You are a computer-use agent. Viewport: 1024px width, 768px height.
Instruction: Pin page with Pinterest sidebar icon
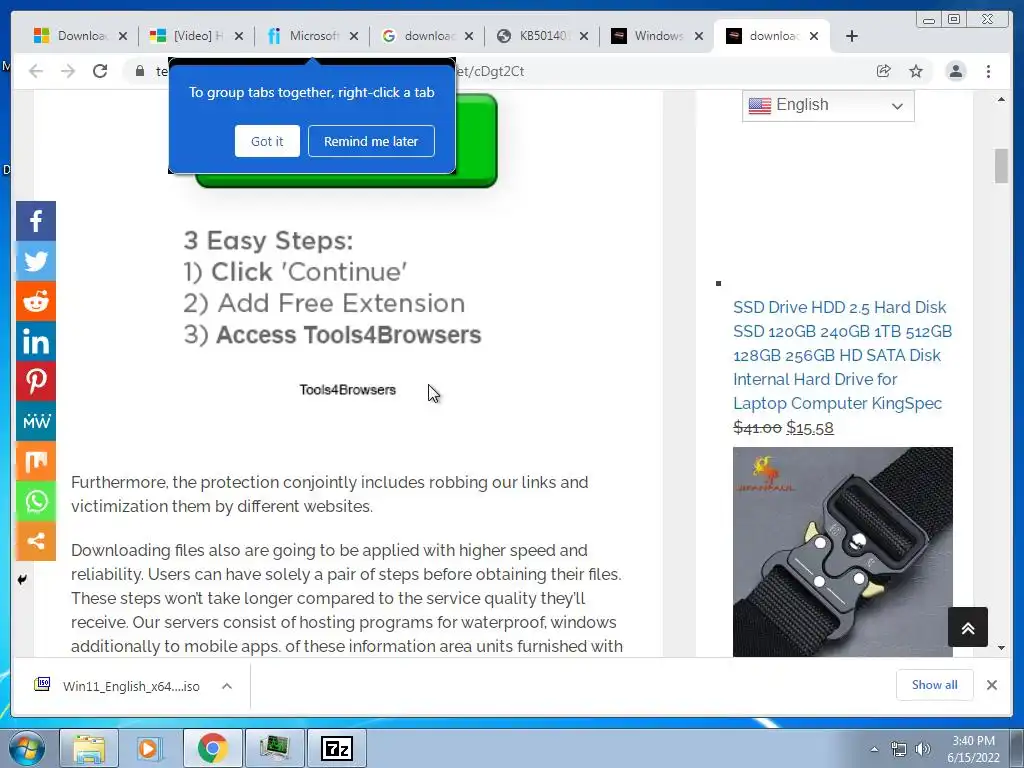tap(36, 381)
